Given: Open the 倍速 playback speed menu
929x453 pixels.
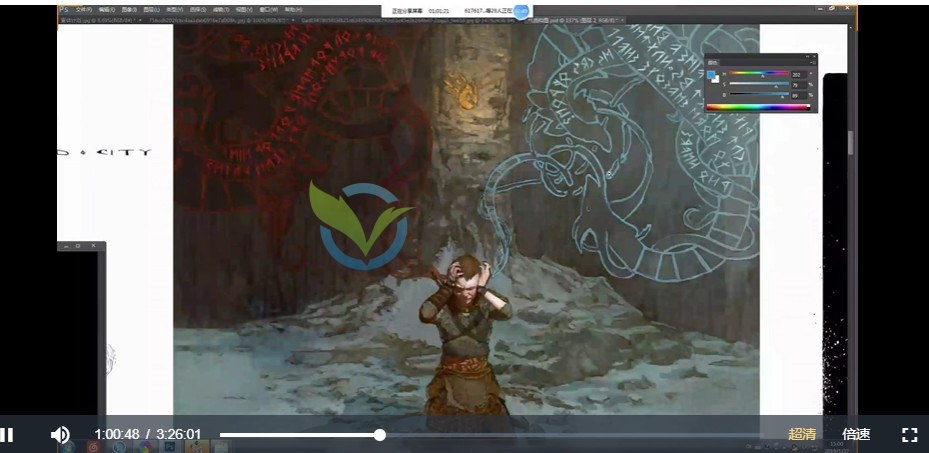Looking at the screenshot, I should click(856, 435).
